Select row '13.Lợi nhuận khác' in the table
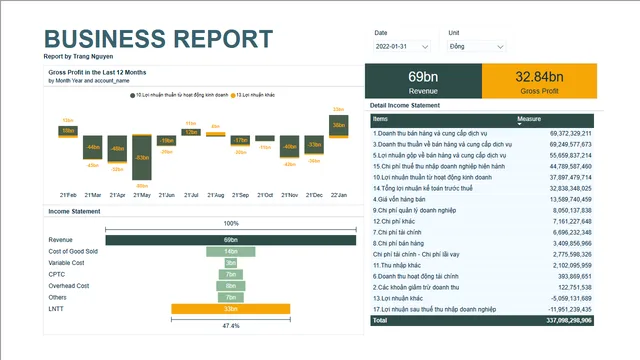The width and height of the screenshot is (640, 360). click(x=482, y=299)
